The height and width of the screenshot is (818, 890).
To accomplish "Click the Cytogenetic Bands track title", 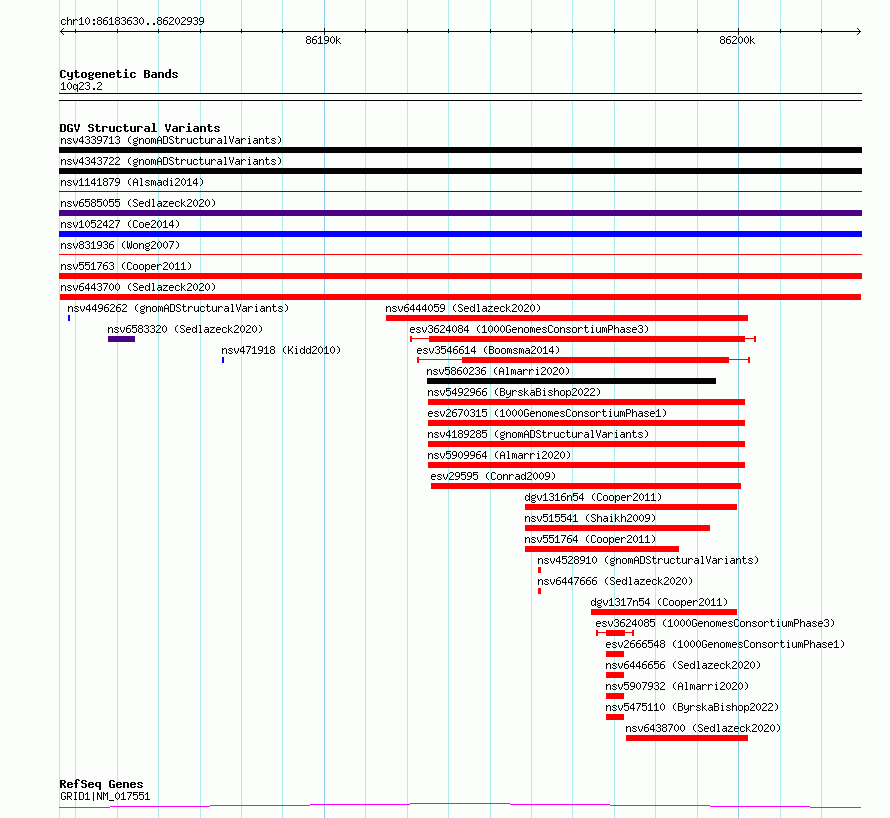I will click(x=119, y=74).
